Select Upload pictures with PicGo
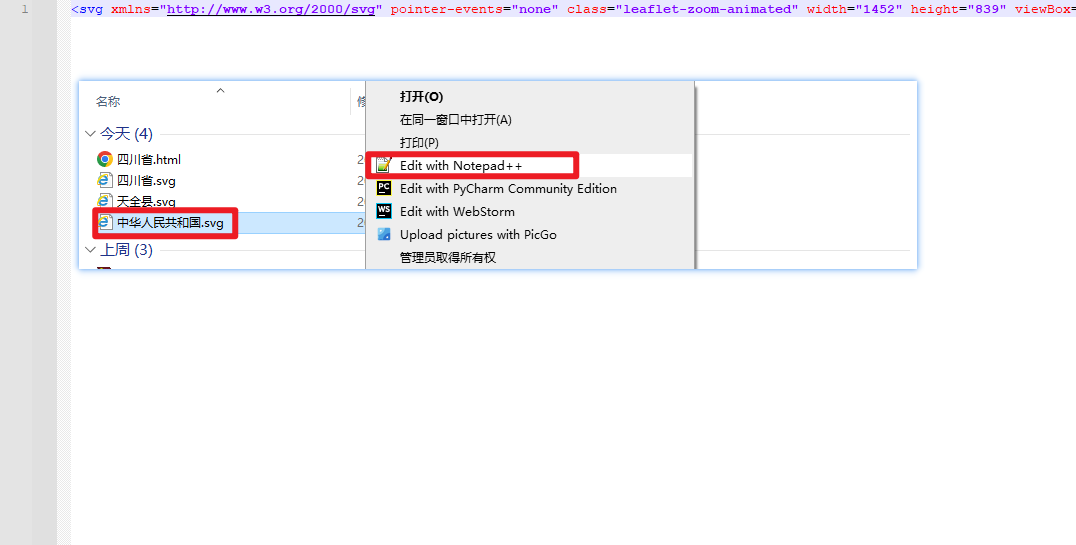Image resolution: width=1076 pixels, height=545 pixels. pyautogui.click(x=478, y=234)
